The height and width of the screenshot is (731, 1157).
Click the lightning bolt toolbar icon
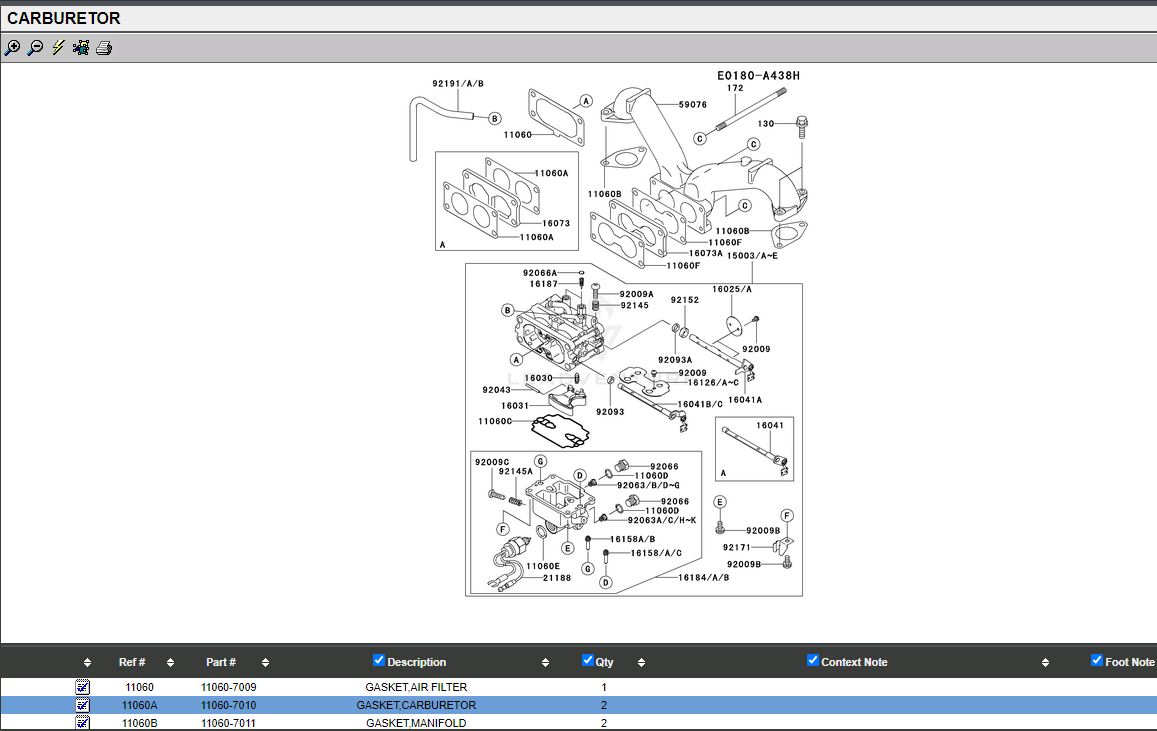[x=58, y=48]
